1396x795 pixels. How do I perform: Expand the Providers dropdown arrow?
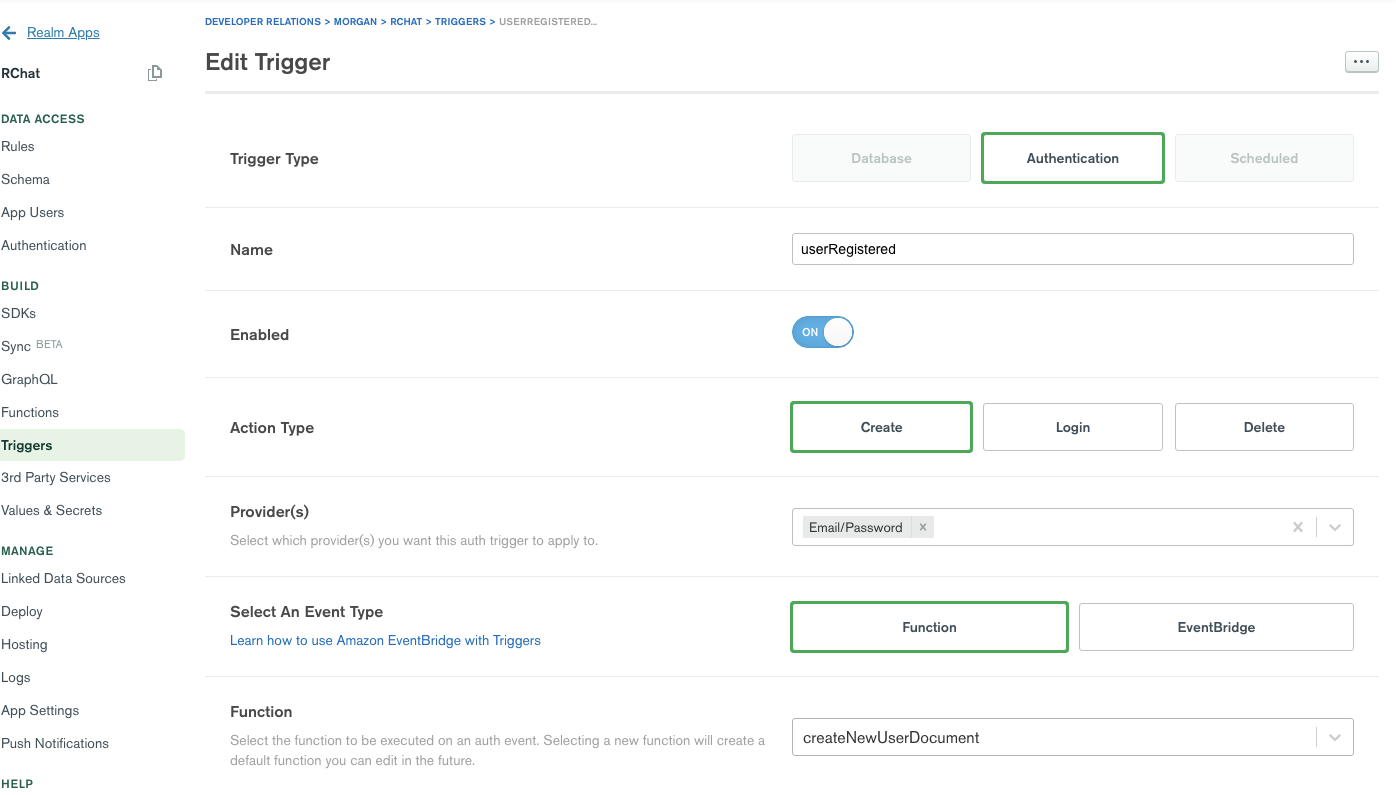point(1335,527)
